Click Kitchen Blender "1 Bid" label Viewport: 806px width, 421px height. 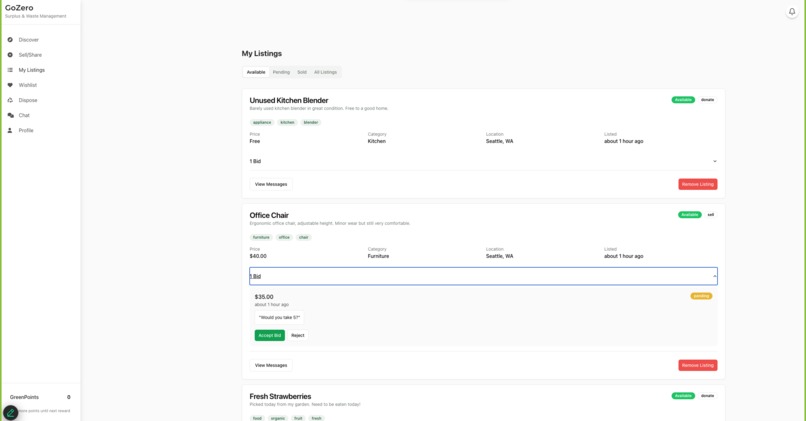pyautogui.click(x=255, y=161)
